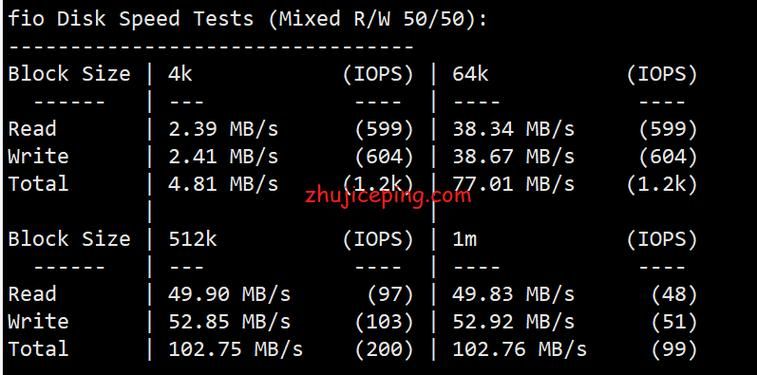Select the 52.85 MB/s write value
The image size is (757, 375).
pyautogui.click(x=230, y=322)
